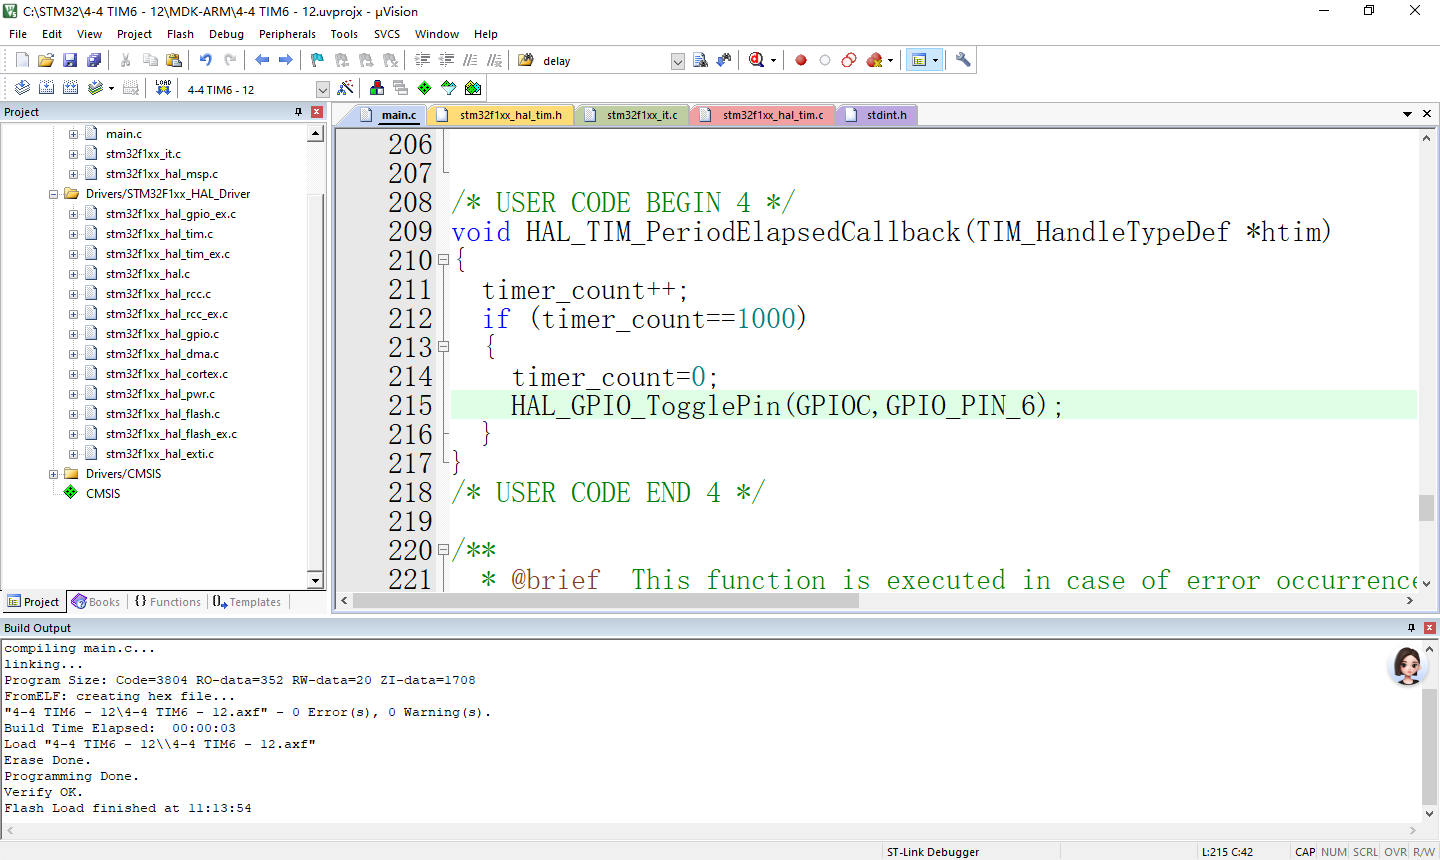
Task: Expand the Drivers/CMSIS folder
Action: coord(54,474)
